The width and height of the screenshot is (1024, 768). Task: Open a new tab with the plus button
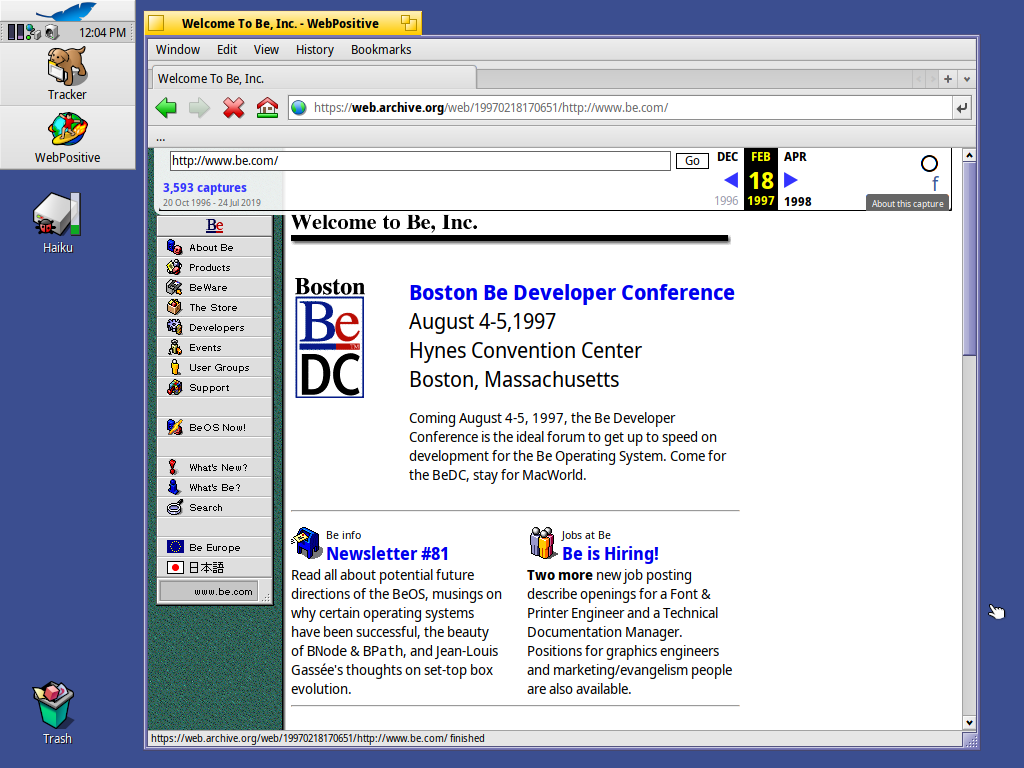(x=948, y=79)
